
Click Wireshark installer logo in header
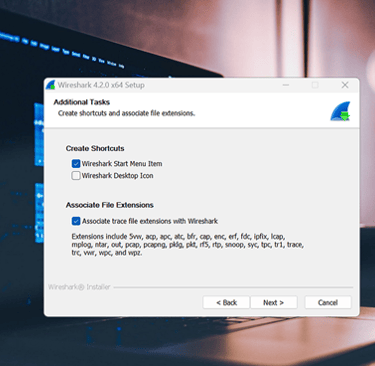pos(340,111)
